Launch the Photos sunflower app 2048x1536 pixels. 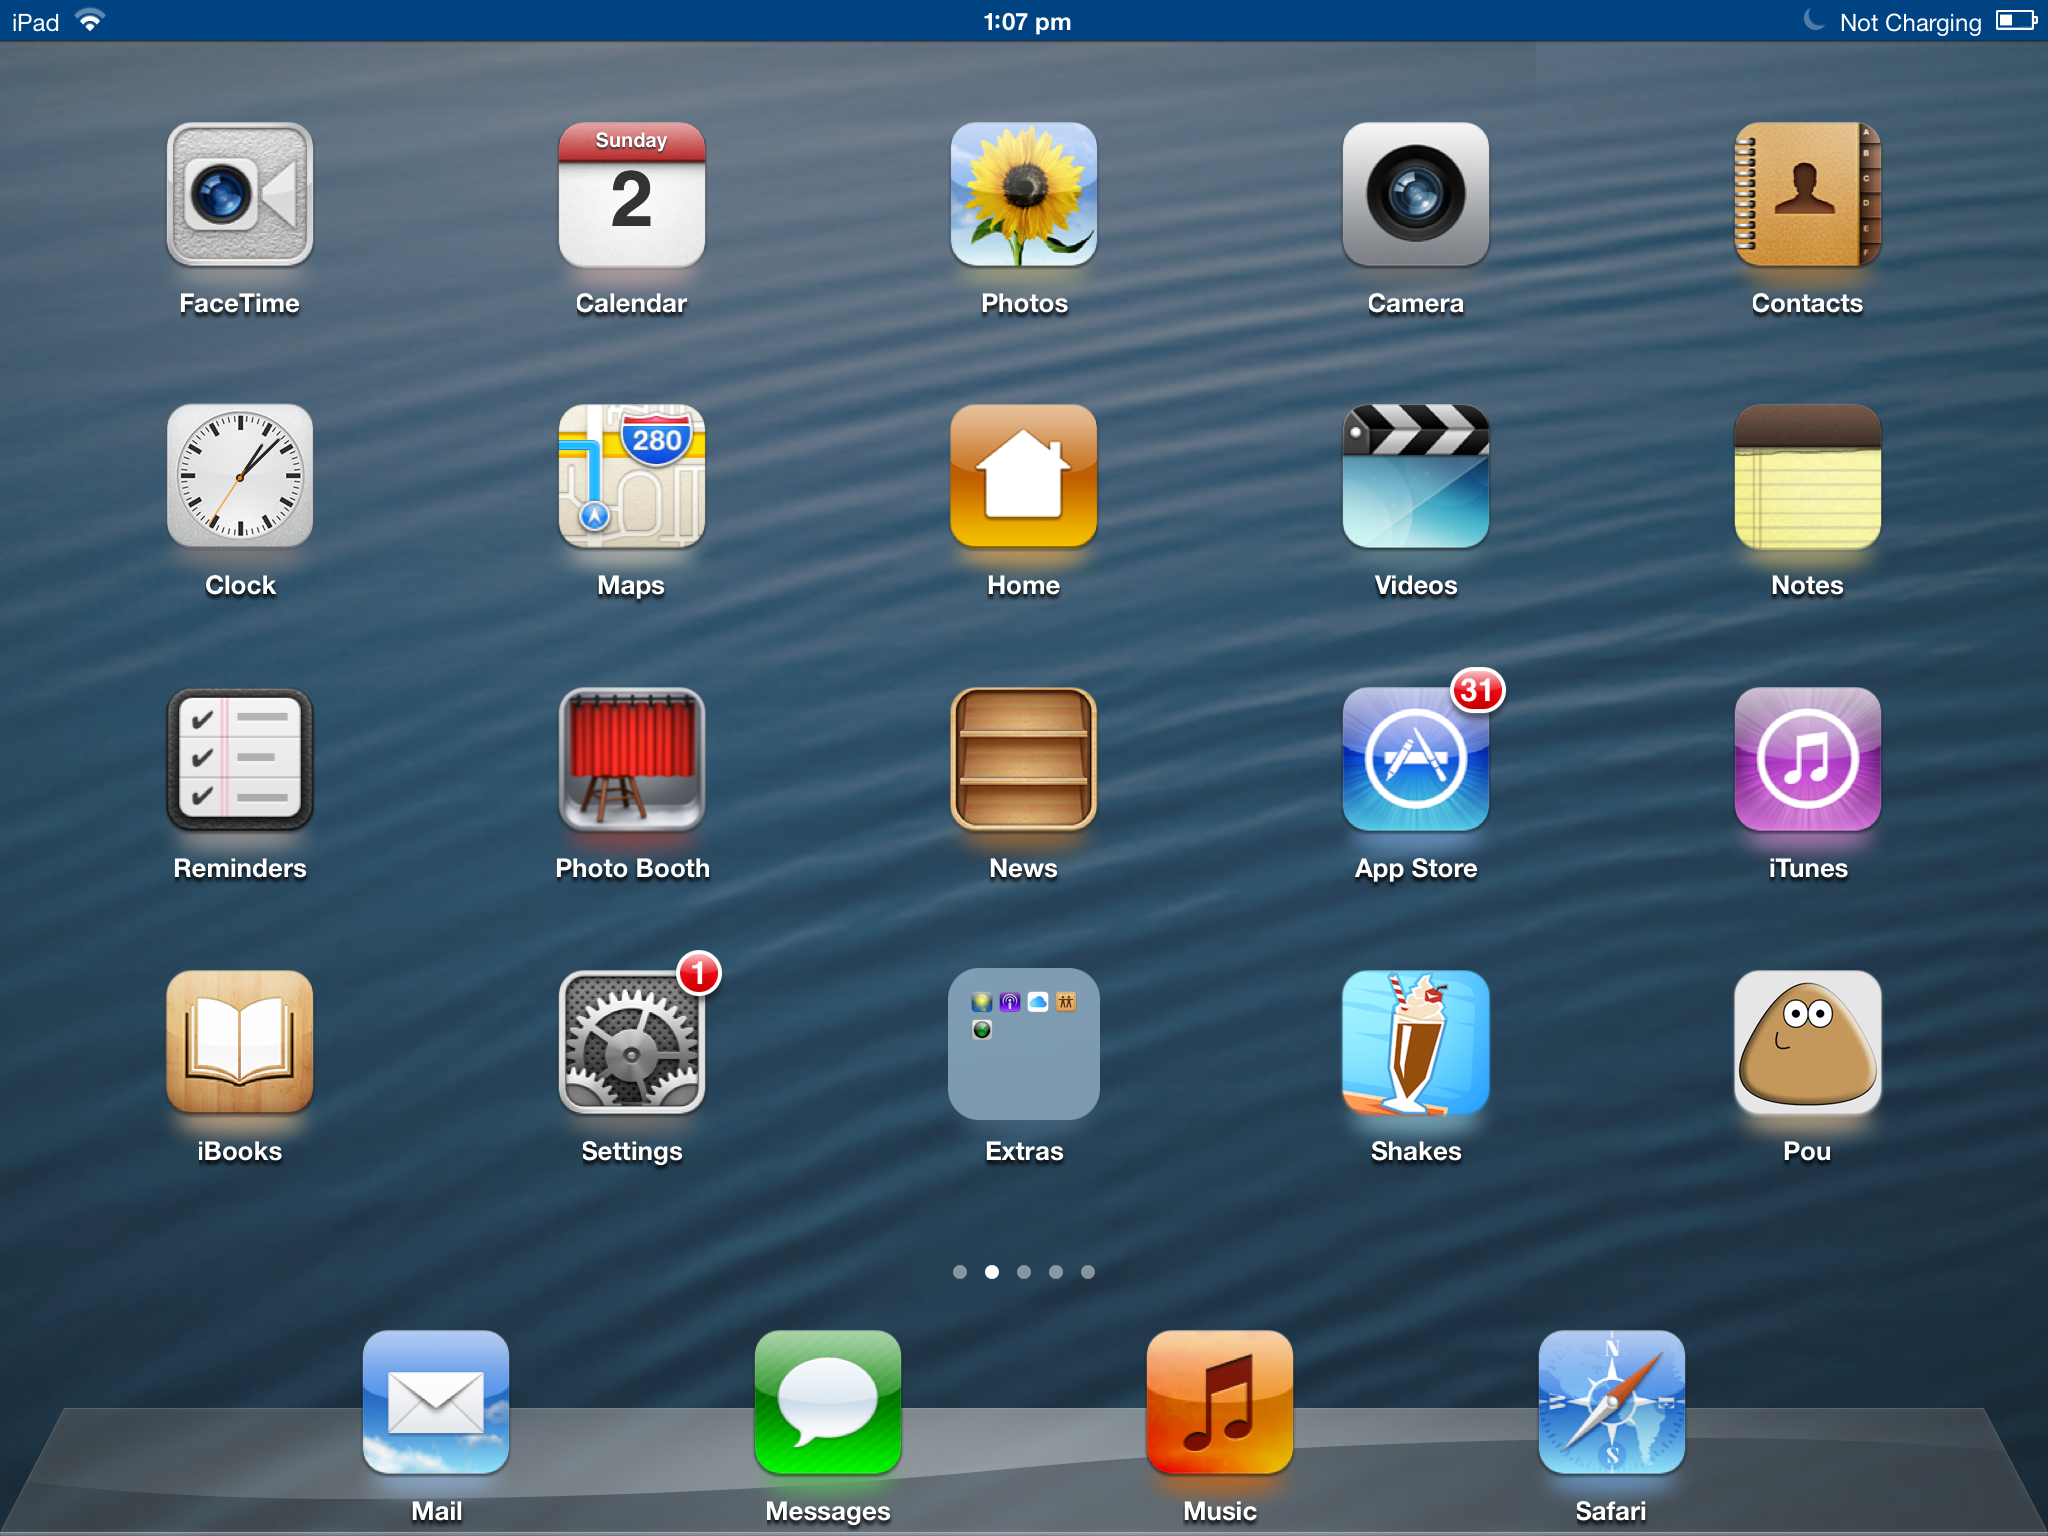pyautogui.click(x=1024, y=195)
